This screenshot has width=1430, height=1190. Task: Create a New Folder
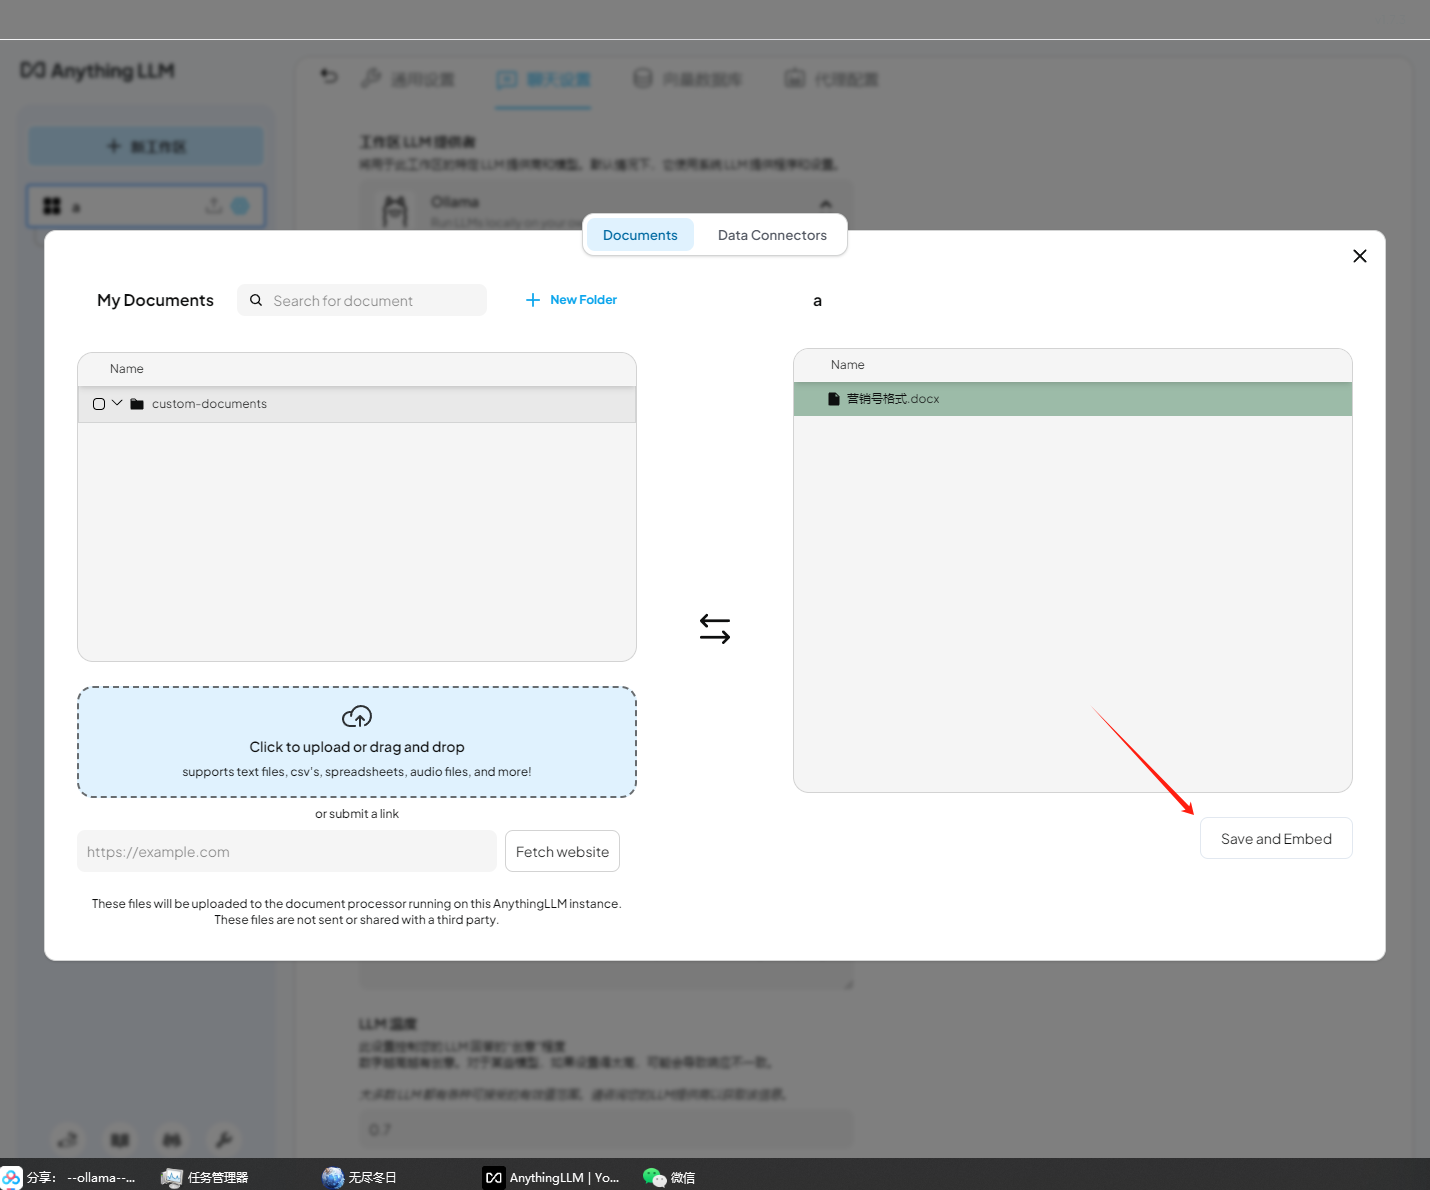(571, 300)
